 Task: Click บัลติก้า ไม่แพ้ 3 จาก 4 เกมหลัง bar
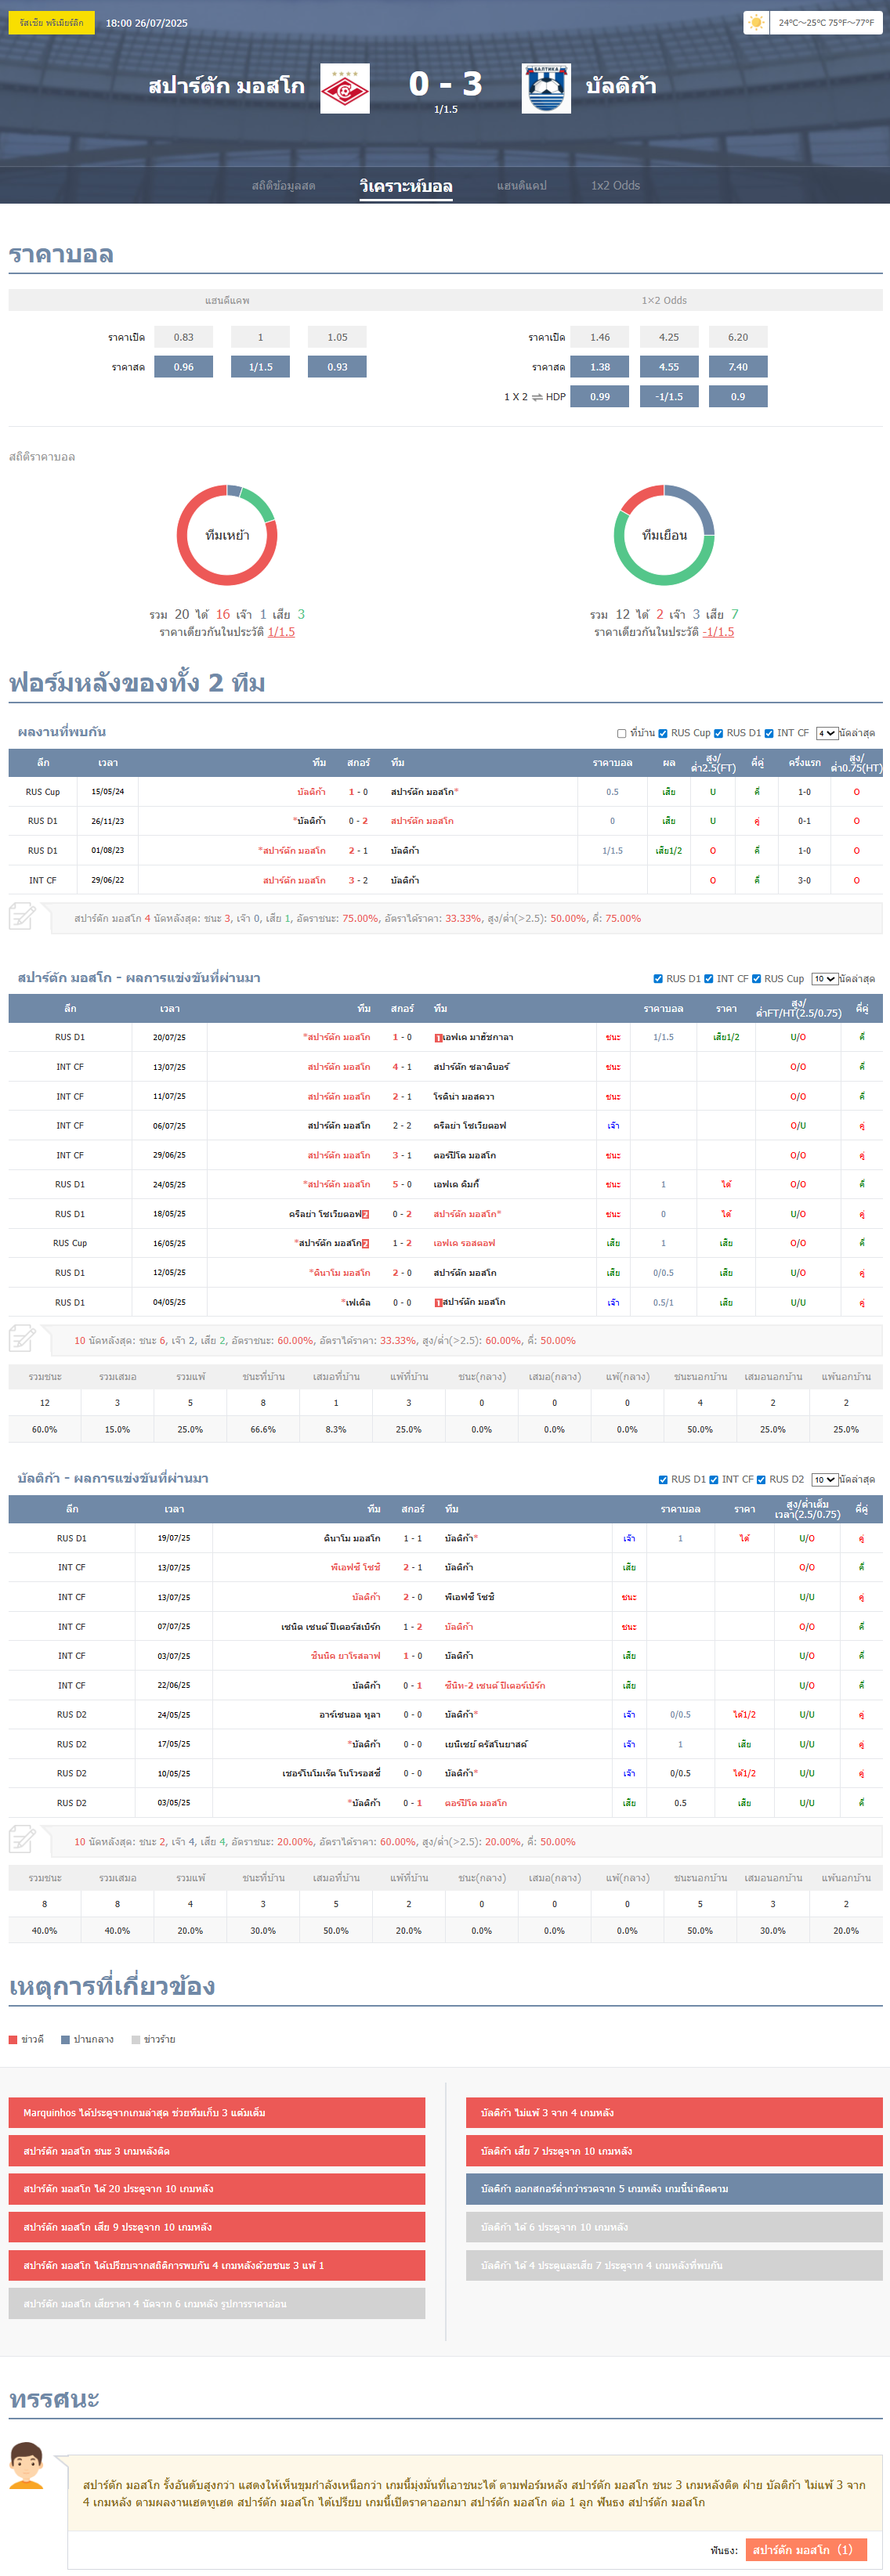tap(674, 2112)
